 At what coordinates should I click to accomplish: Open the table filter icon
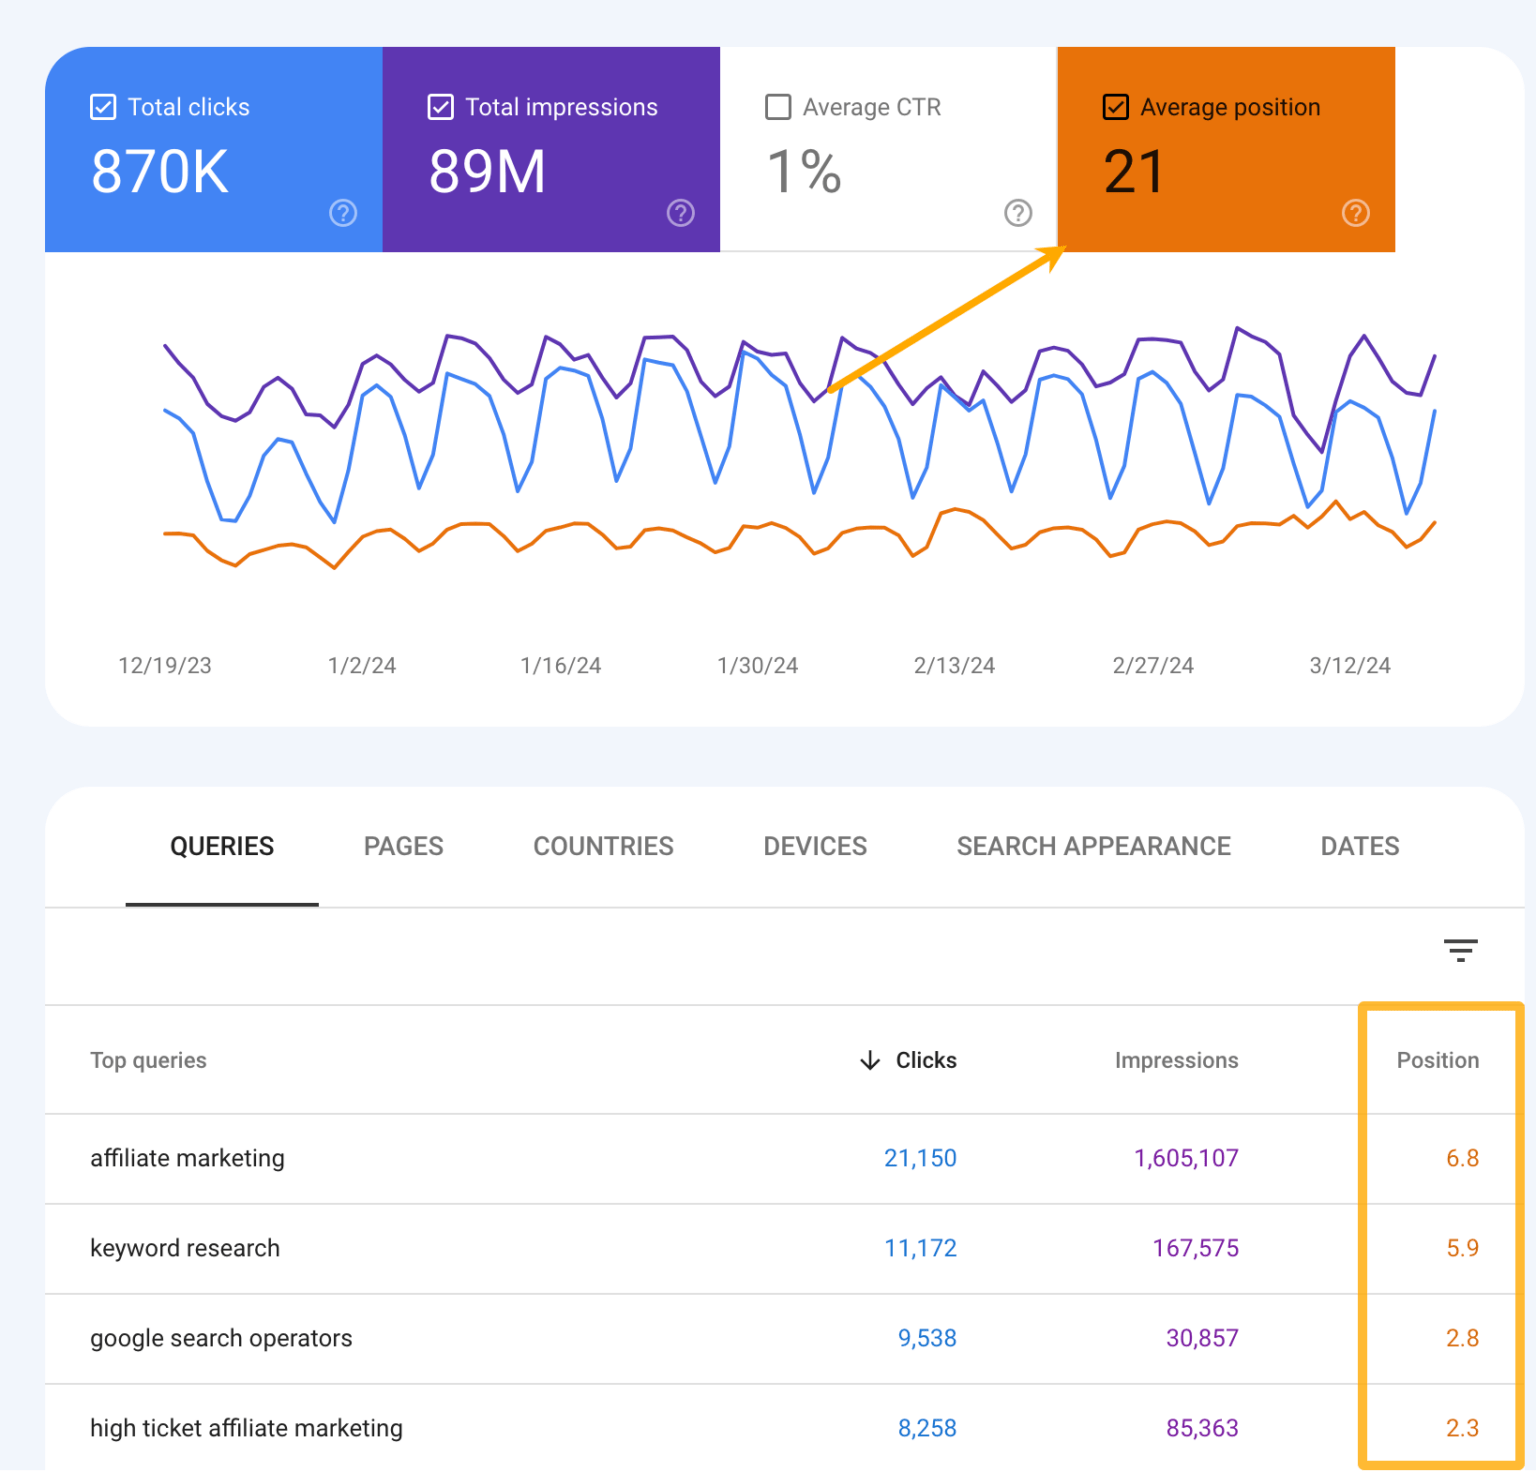coord(1460,950)
